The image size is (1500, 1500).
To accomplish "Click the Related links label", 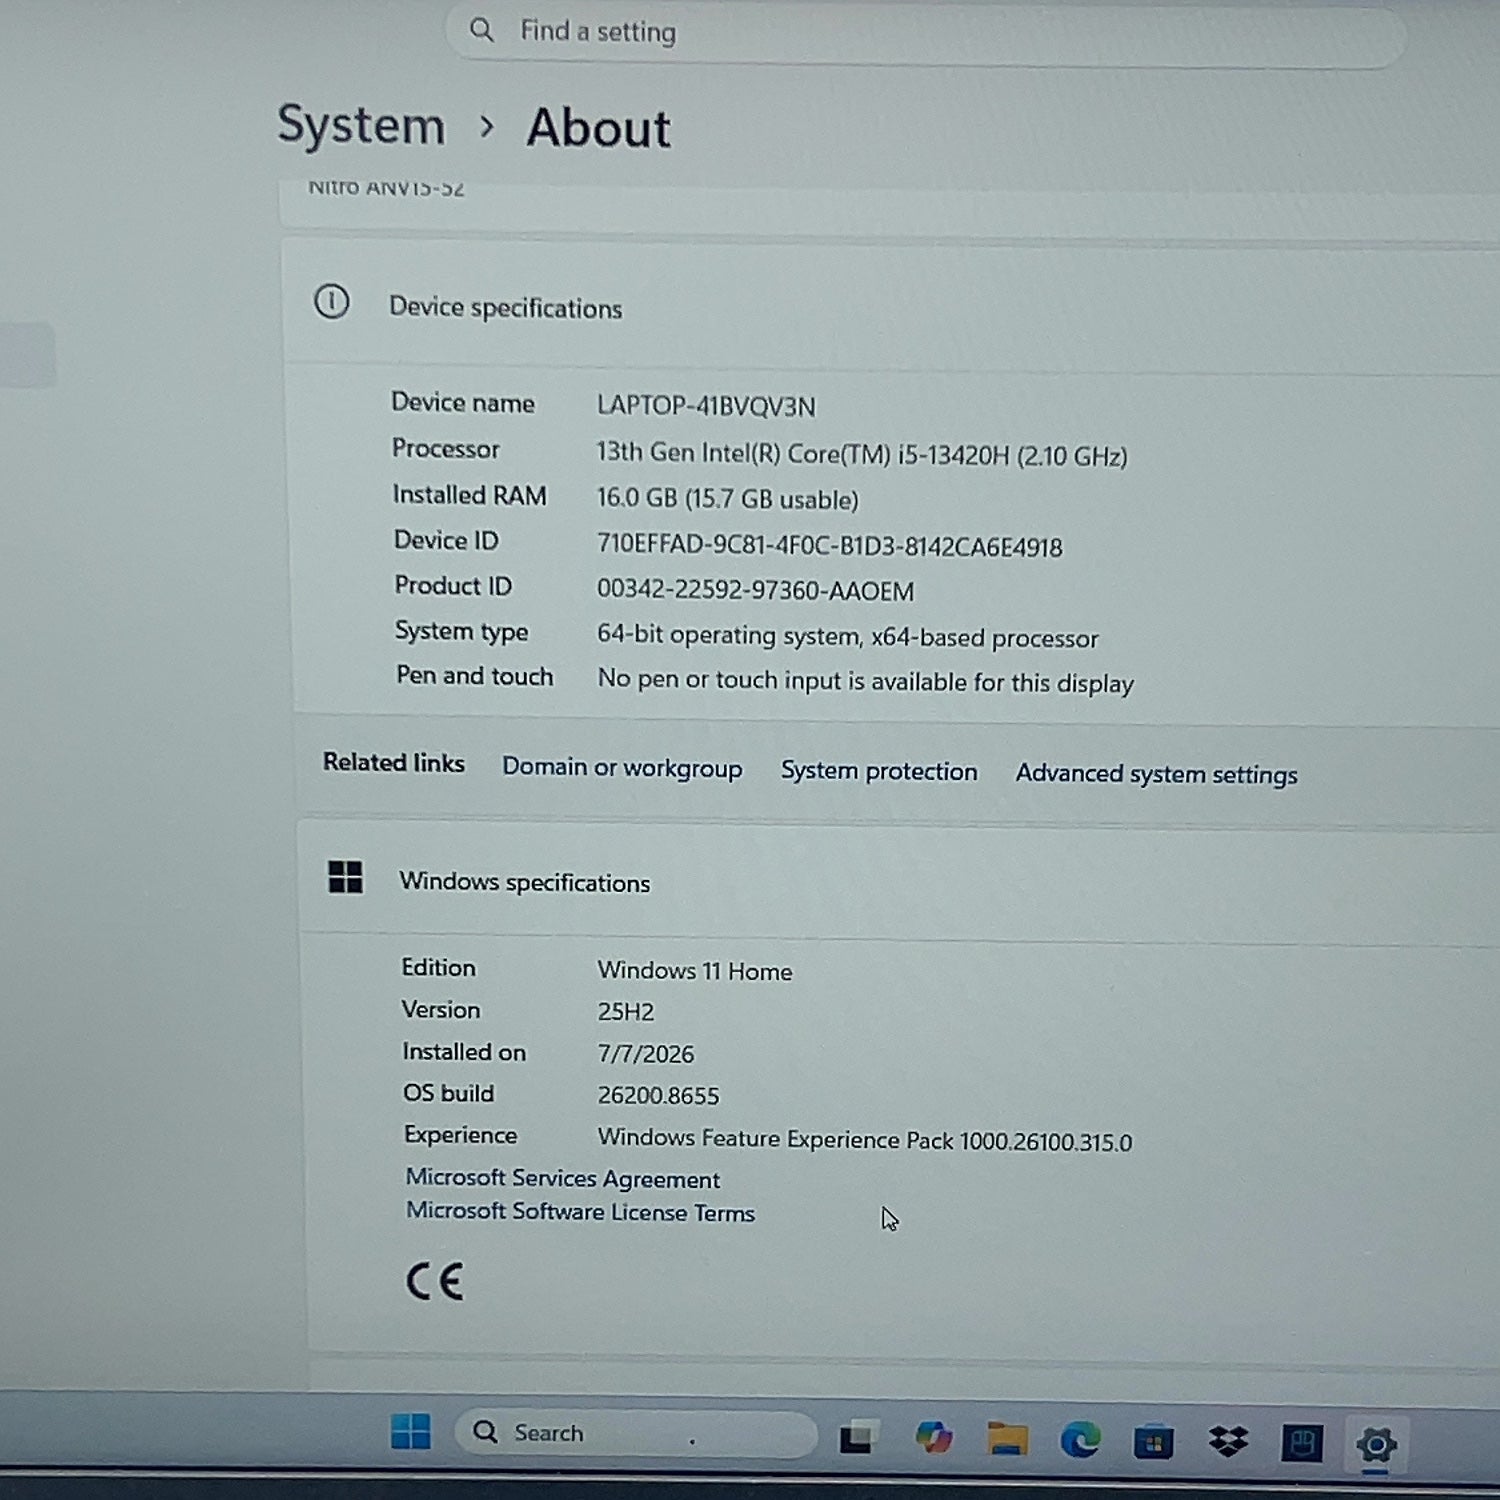I will [394, 763].
